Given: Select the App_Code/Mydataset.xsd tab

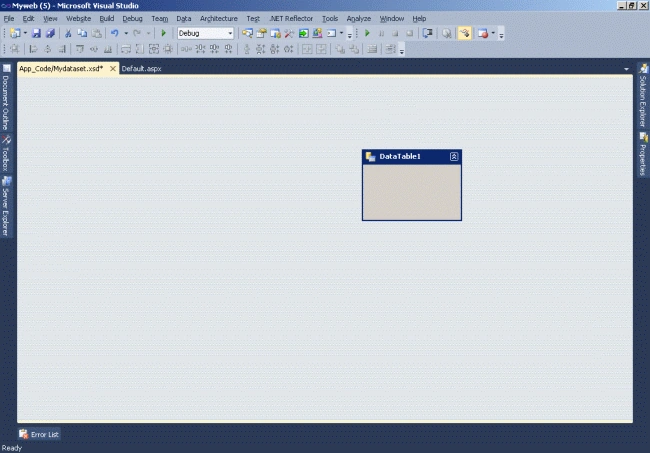Looking at the screenshot, I should 61,69.
